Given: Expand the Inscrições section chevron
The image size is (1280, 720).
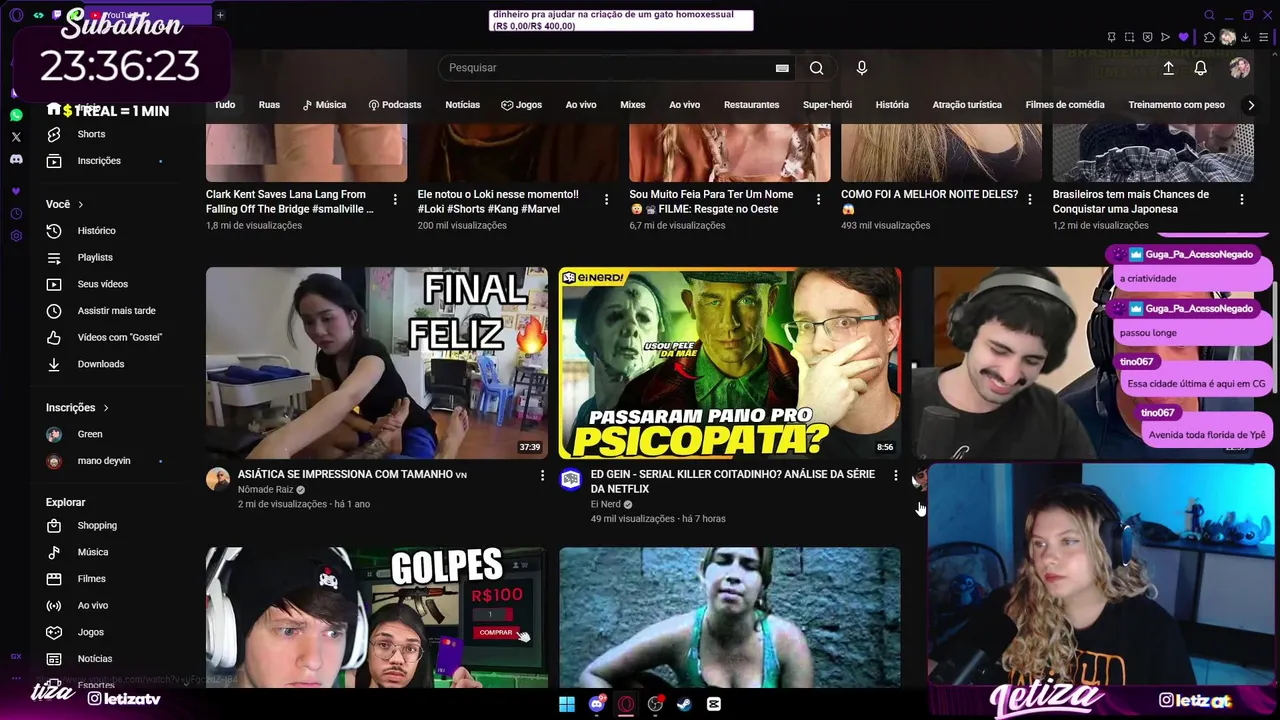Looking at the screenshot, I should (x=106, y=408).
